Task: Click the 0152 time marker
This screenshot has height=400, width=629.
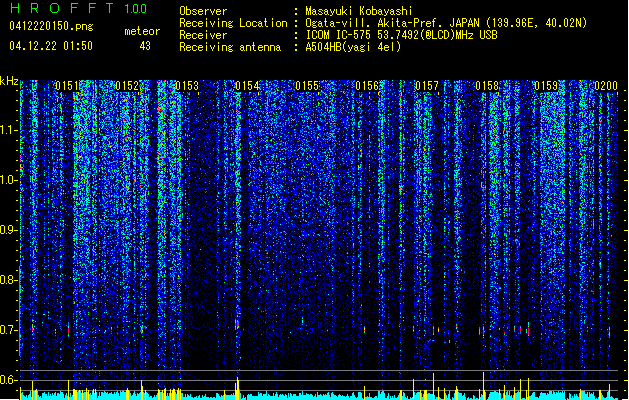Action: [x=127, y=86]
